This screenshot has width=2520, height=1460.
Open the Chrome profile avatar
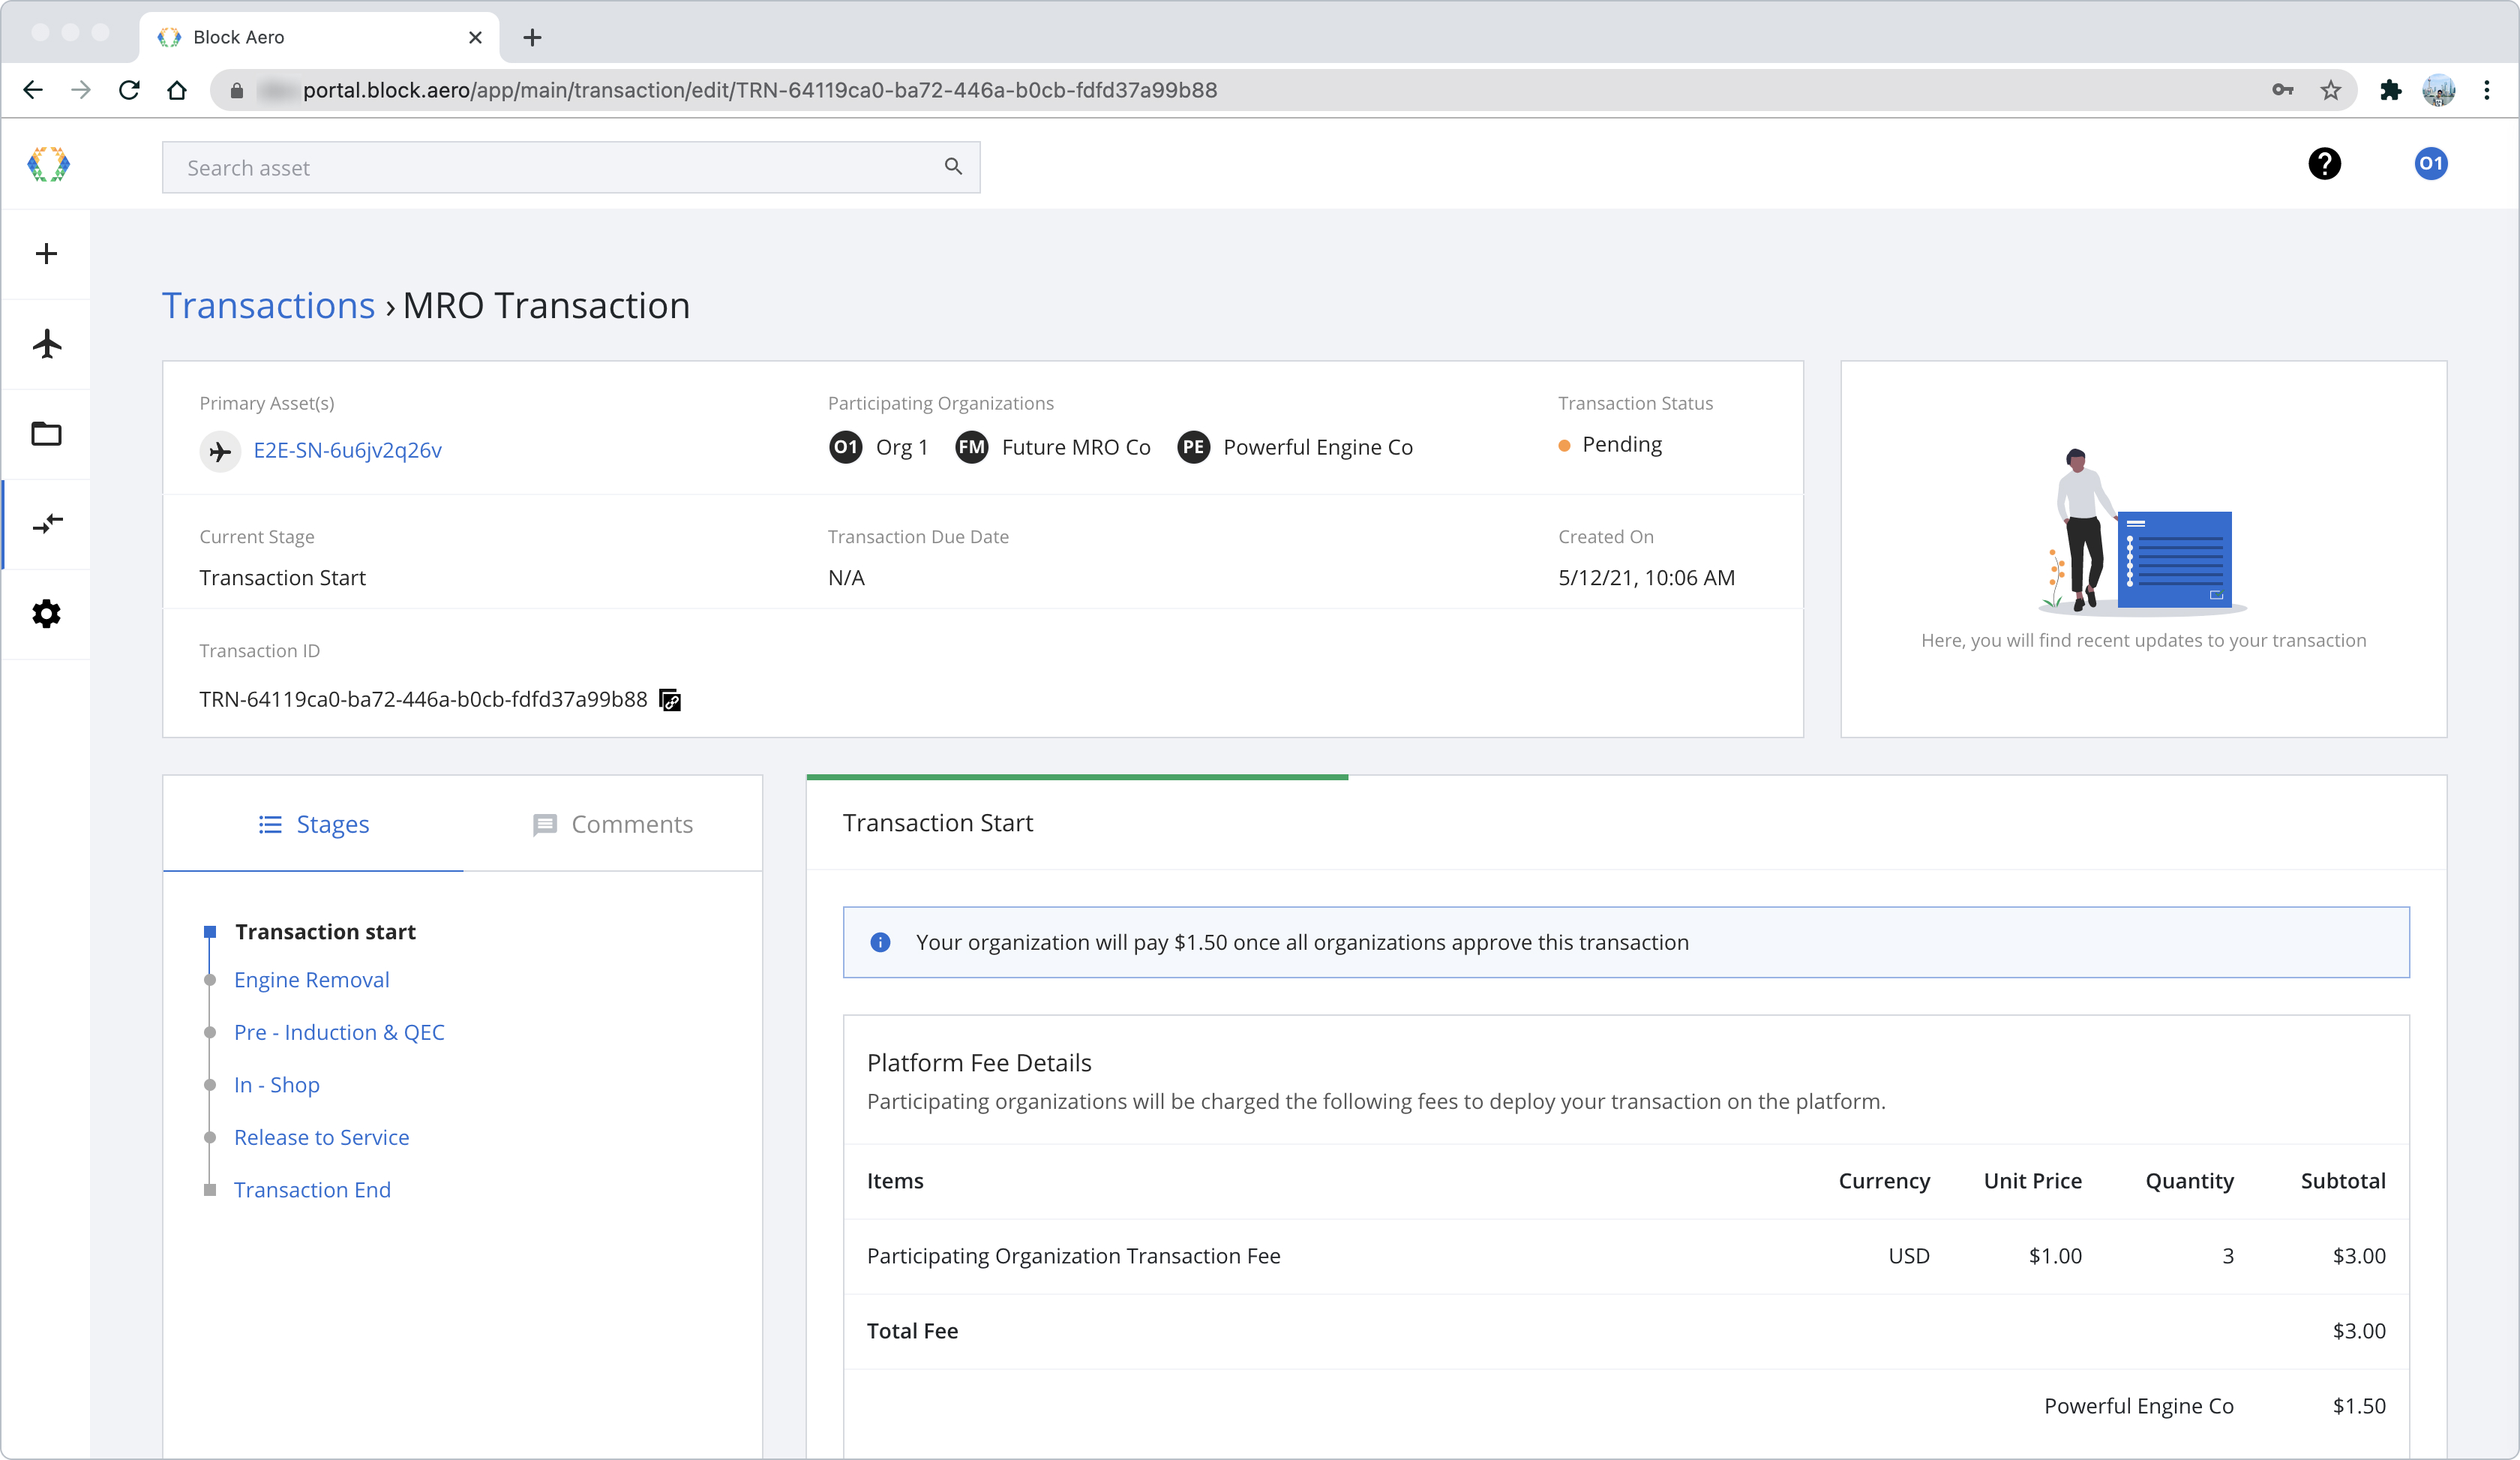tap(2439, 90)
